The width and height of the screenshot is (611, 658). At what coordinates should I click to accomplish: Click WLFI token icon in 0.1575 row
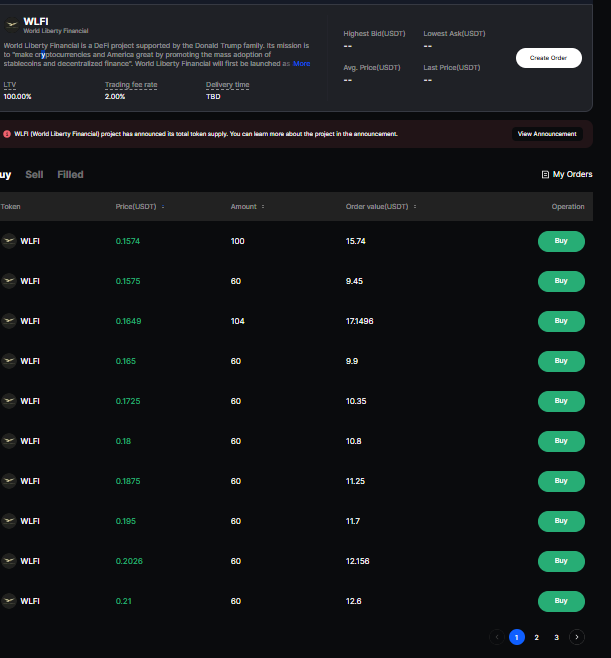(9, 281)
